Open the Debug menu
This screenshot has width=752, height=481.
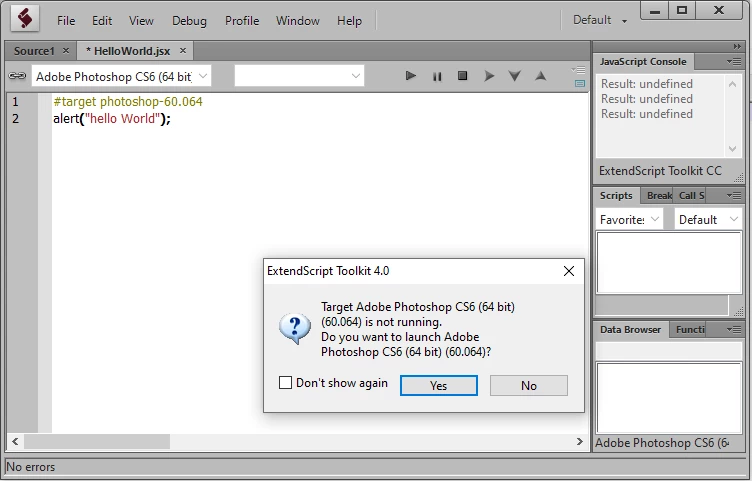click(x=189, y=21)
